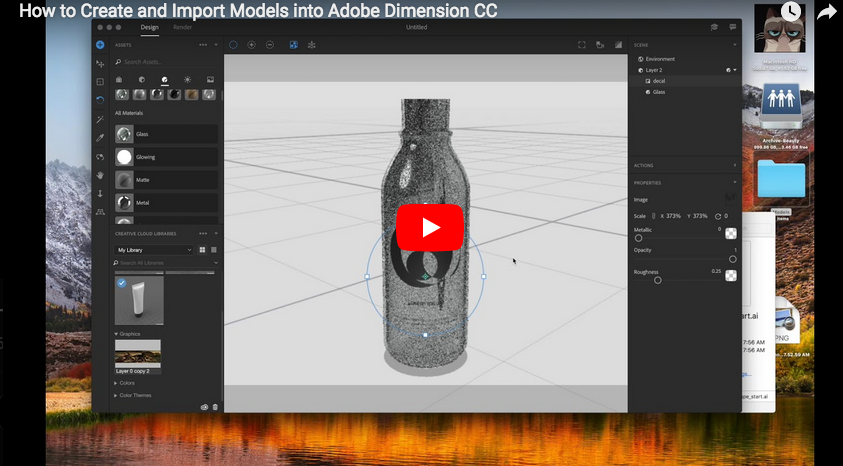Open the Design tab

(x=149, y=27)
